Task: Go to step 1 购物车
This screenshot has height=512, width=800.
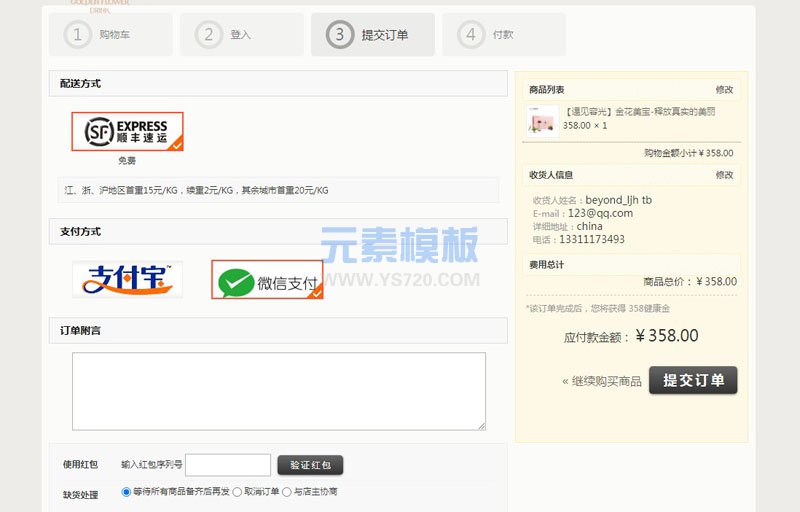Action: point(110,35)
